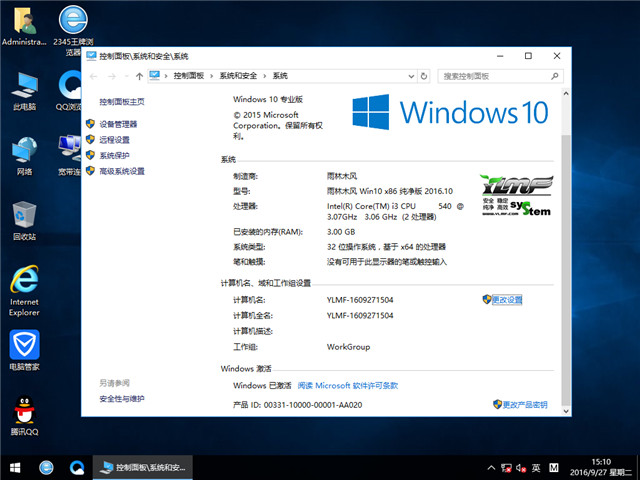Click computer name YLMF-1609271504 next to 计算机名
The height and width of the screenshot is (480, 640).
click(360, 300)
